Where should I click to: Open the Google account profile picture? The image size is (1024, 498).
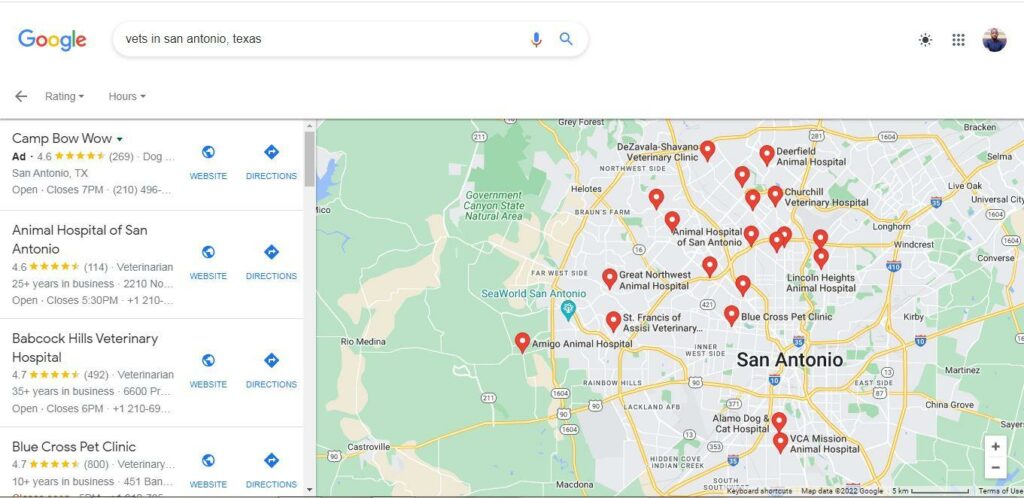point(994,40)
